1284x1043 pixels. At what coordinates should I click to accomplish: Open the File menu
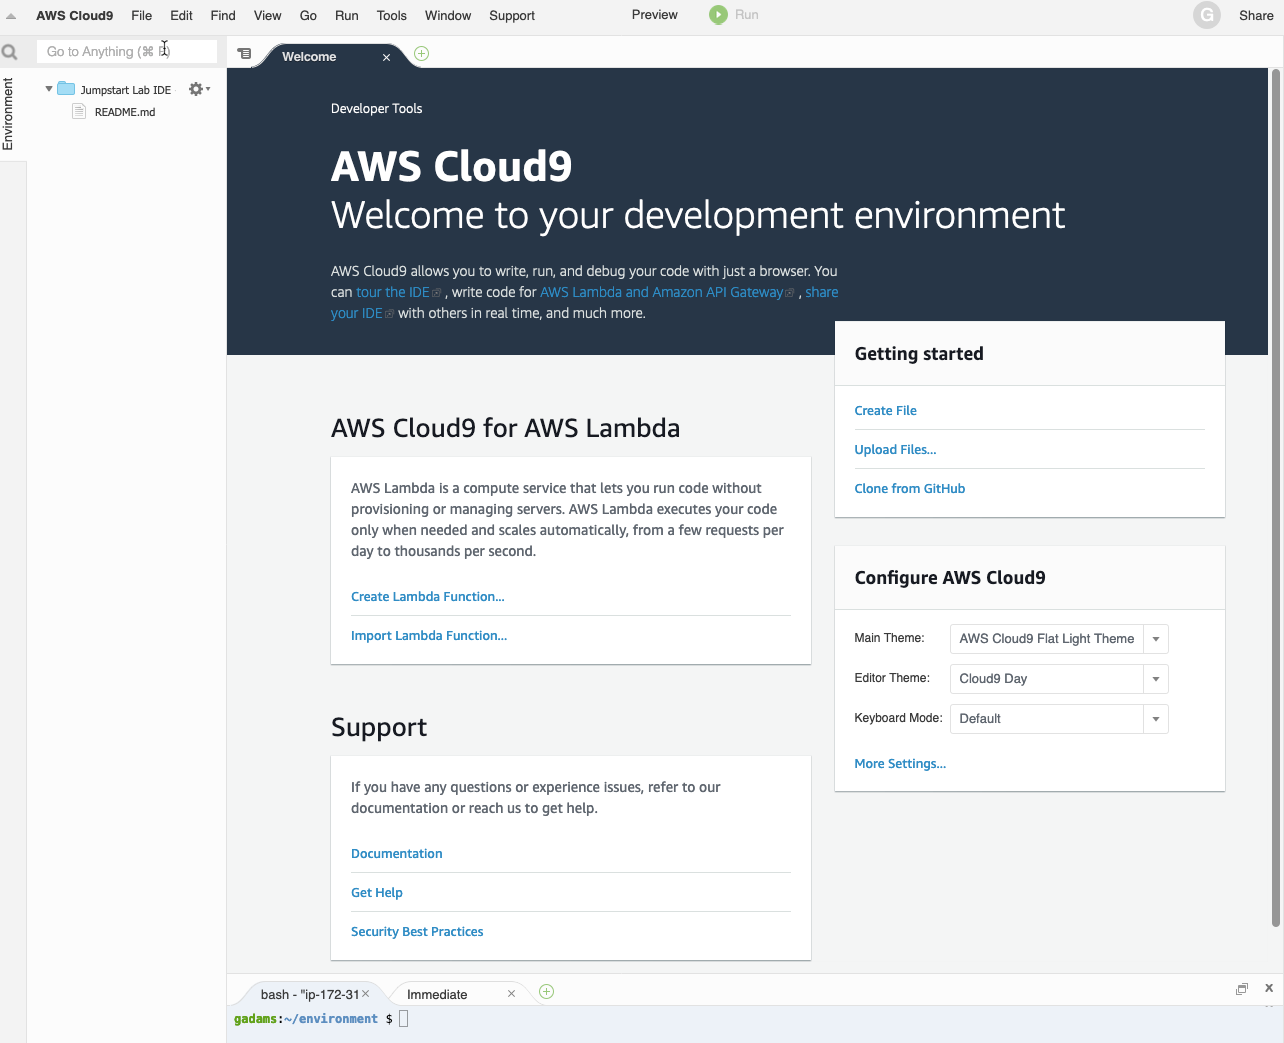point(142,16)
